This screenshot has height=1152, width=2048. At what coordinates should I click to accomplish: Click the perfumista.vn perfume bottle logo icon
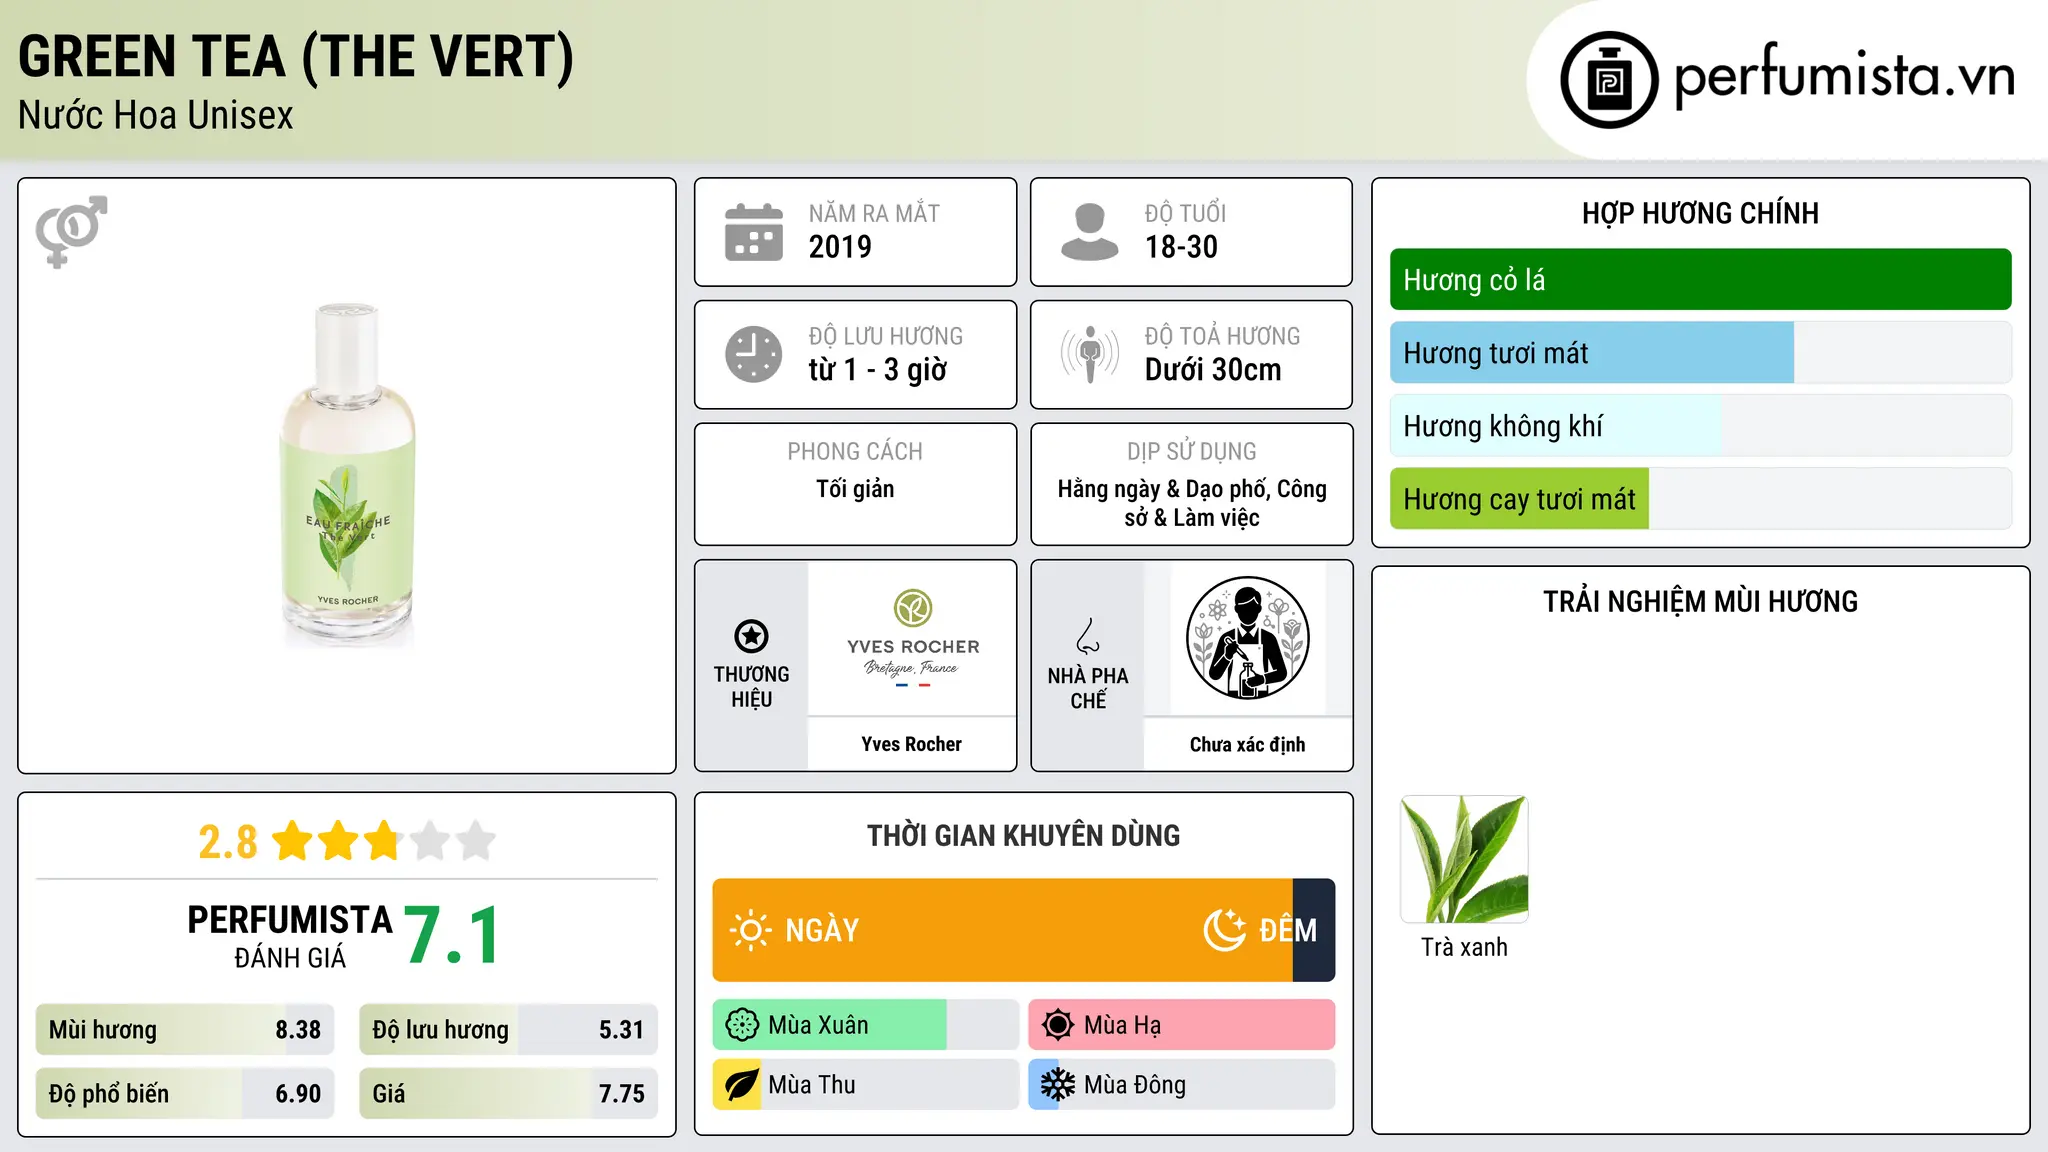point(1609,80)
